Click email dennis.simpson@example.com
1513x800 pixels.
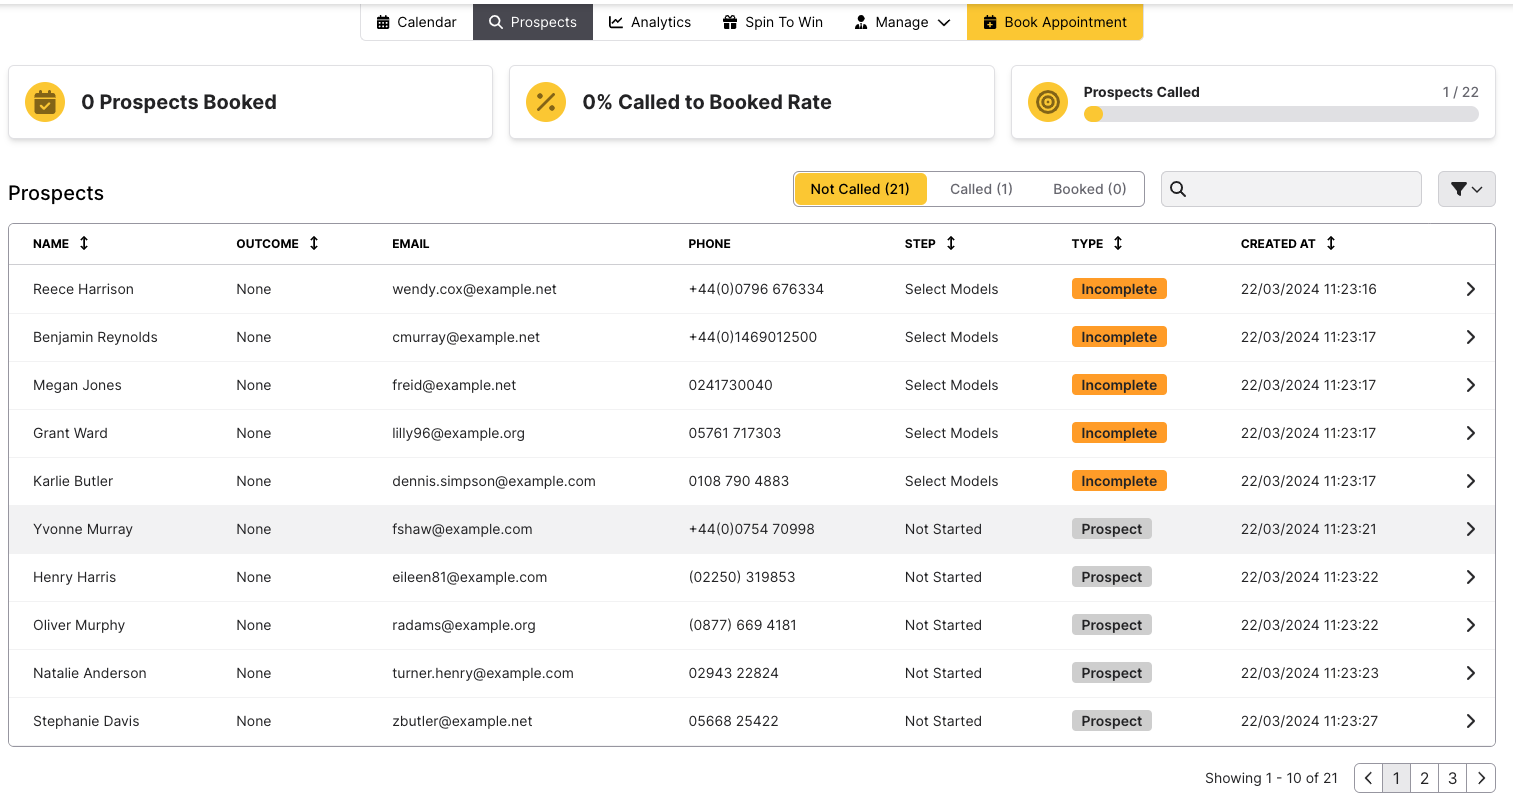(494, 481)
